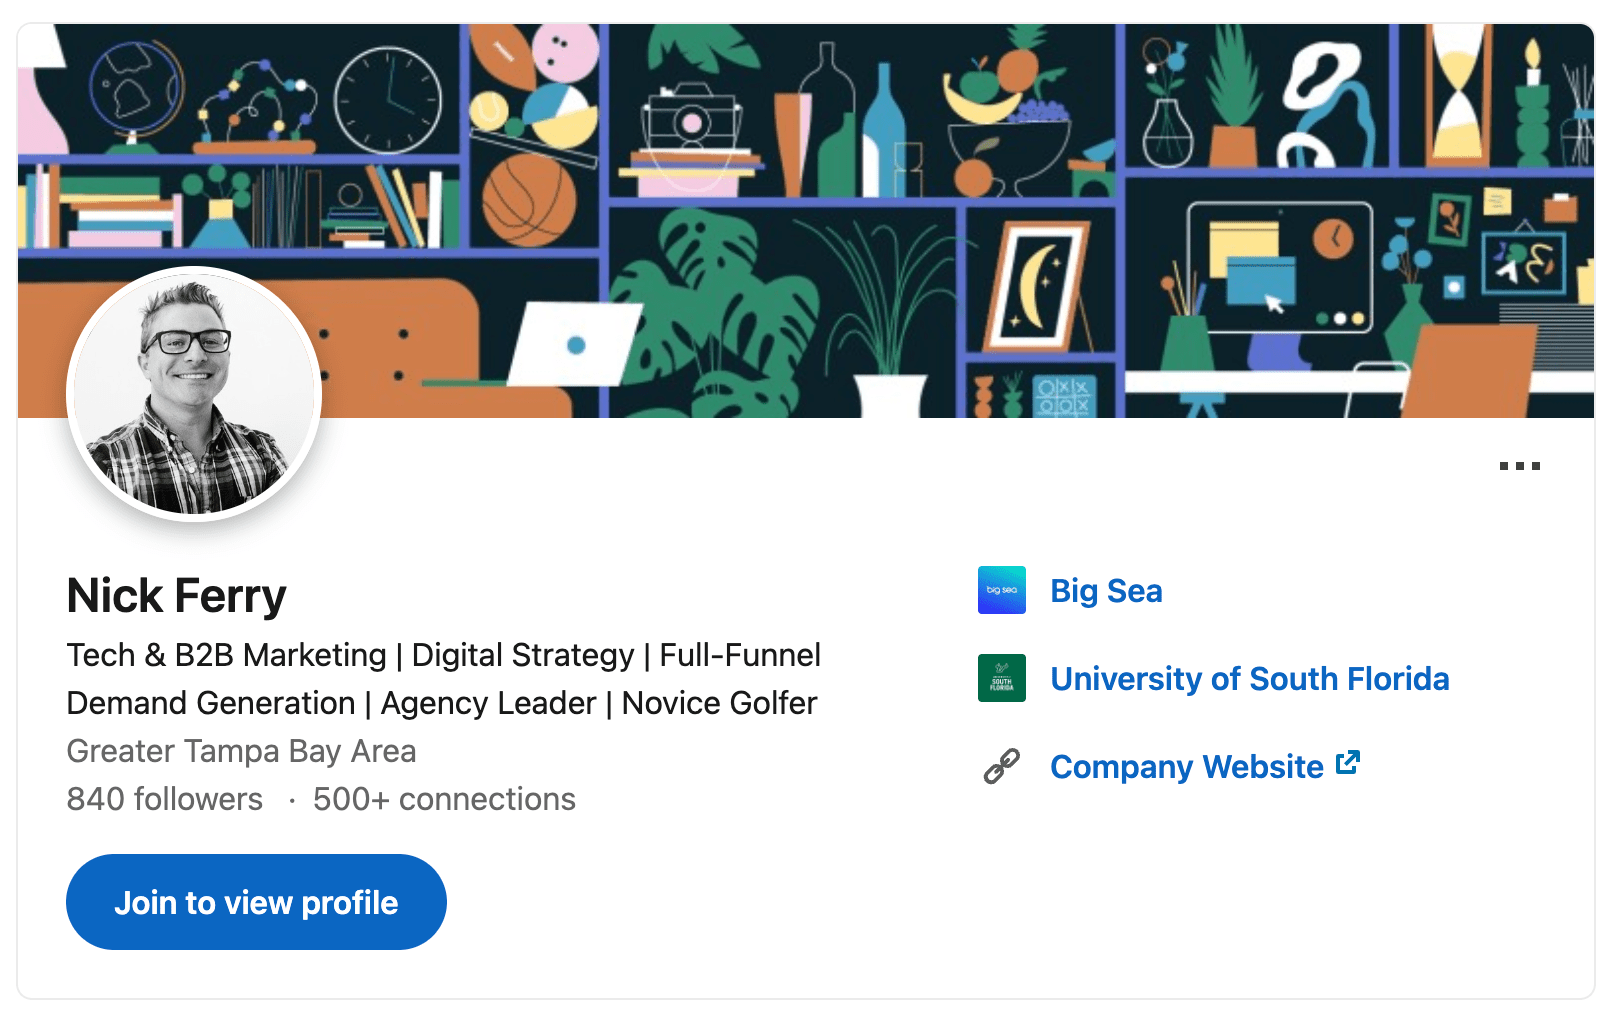Click the Join to view profile button
The height and width of the screenshot is (1016, 1622).
coord(256,901)
